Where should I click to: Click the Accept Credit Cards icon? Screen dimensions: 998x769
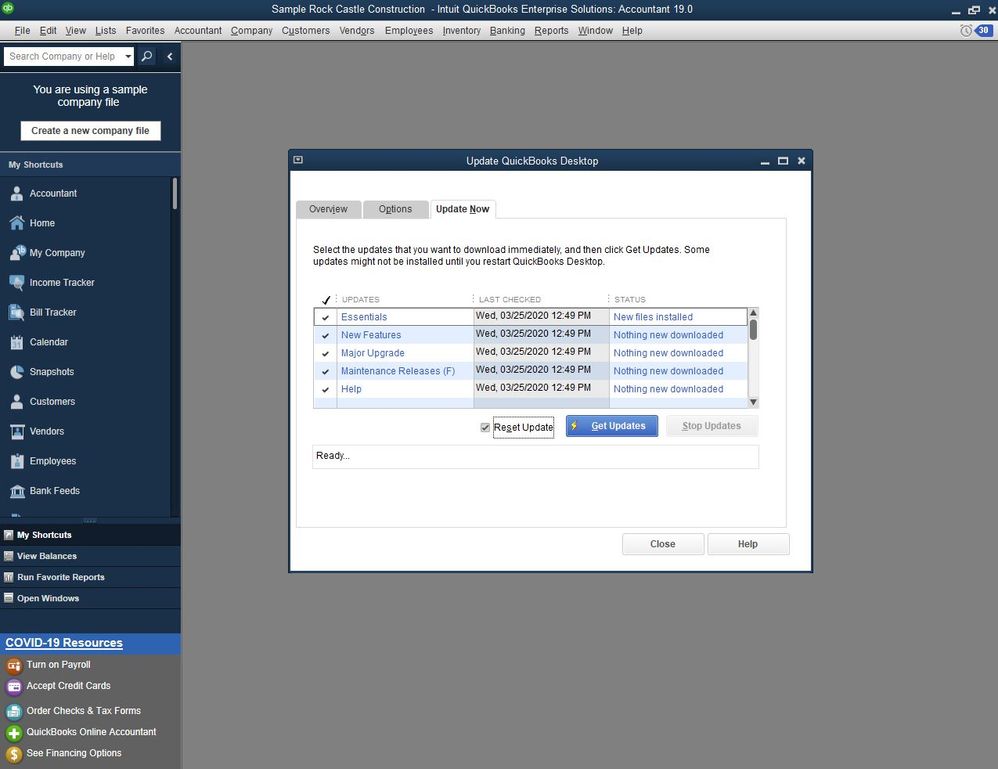coord(14,687)
